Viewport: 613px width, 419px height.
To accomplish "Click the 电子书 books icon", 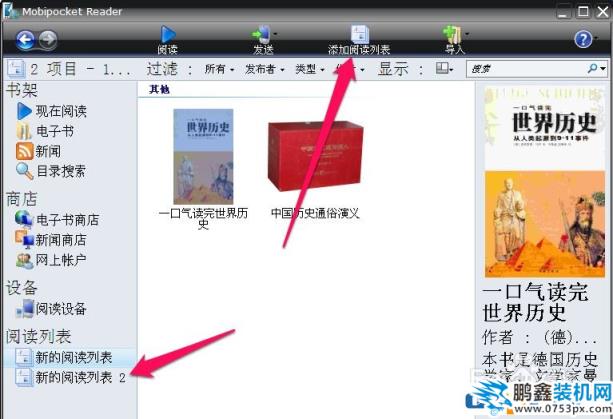I will click(x=24, y=131).
